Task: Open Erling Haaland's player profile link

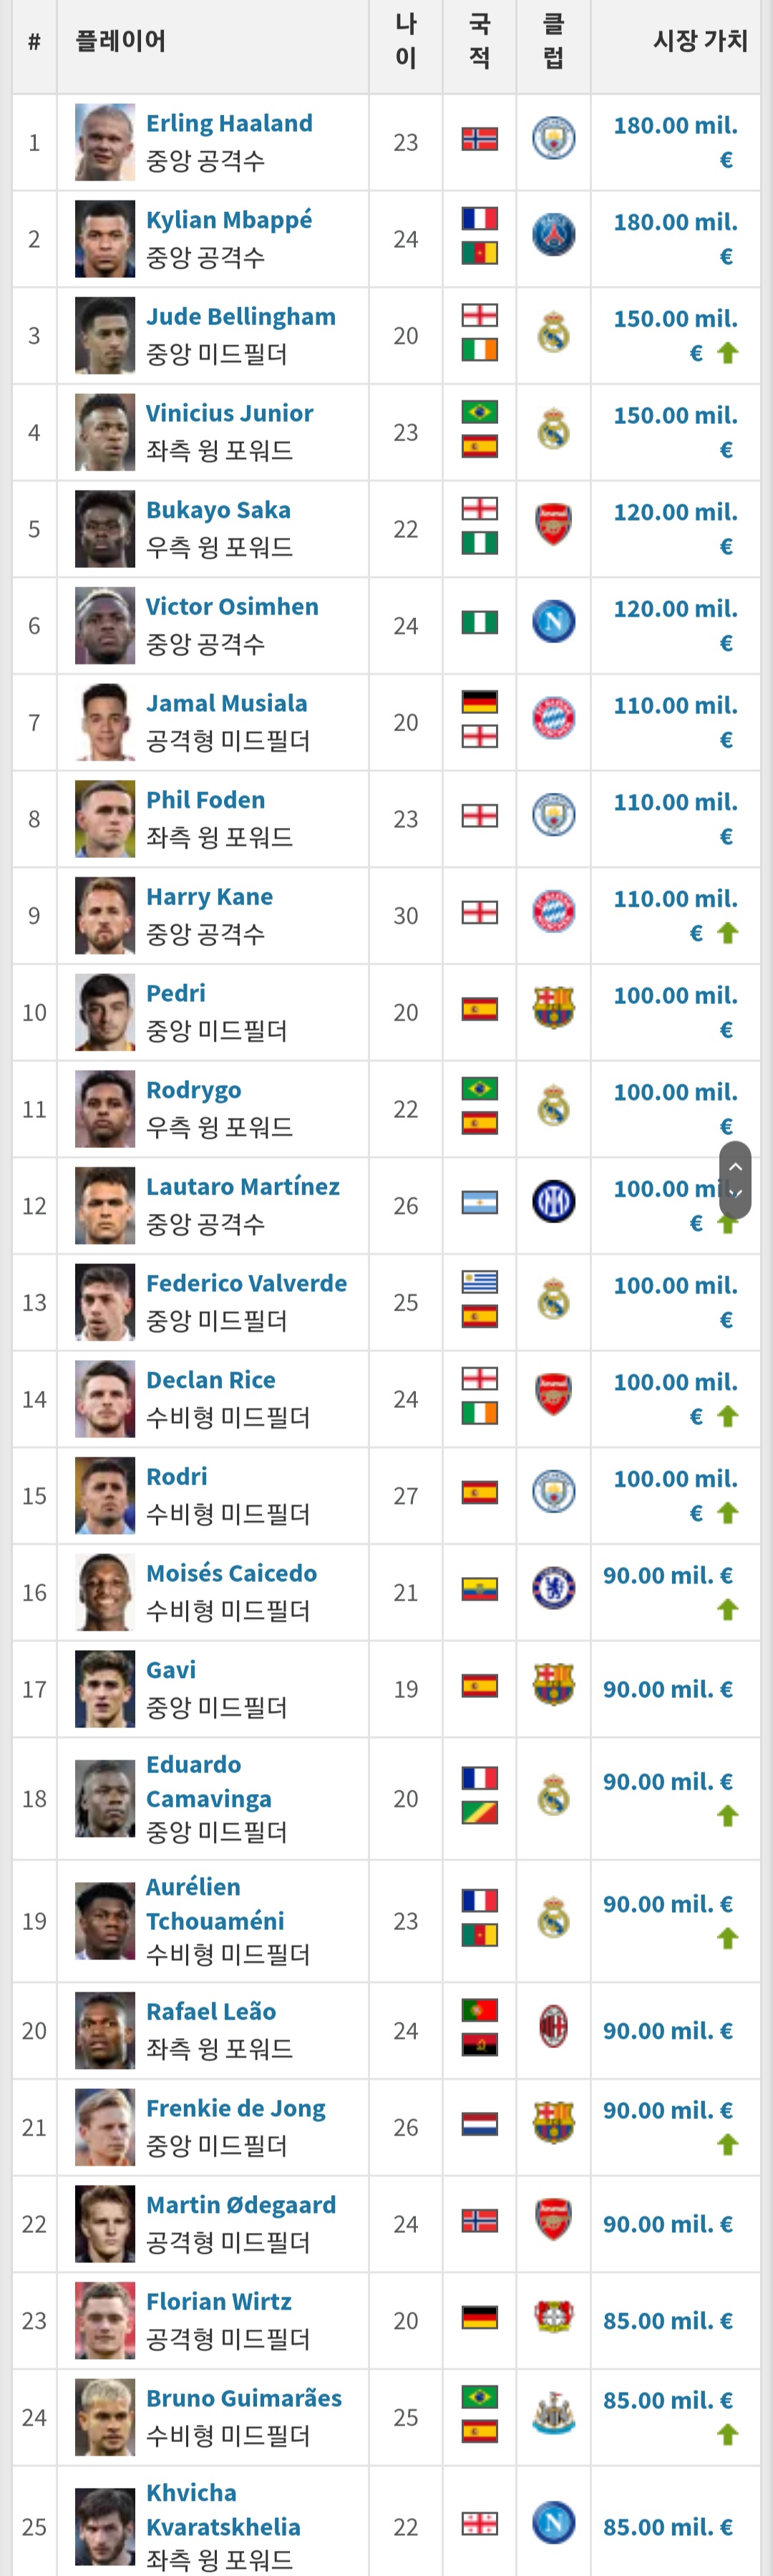Action: tap(229, 123)
